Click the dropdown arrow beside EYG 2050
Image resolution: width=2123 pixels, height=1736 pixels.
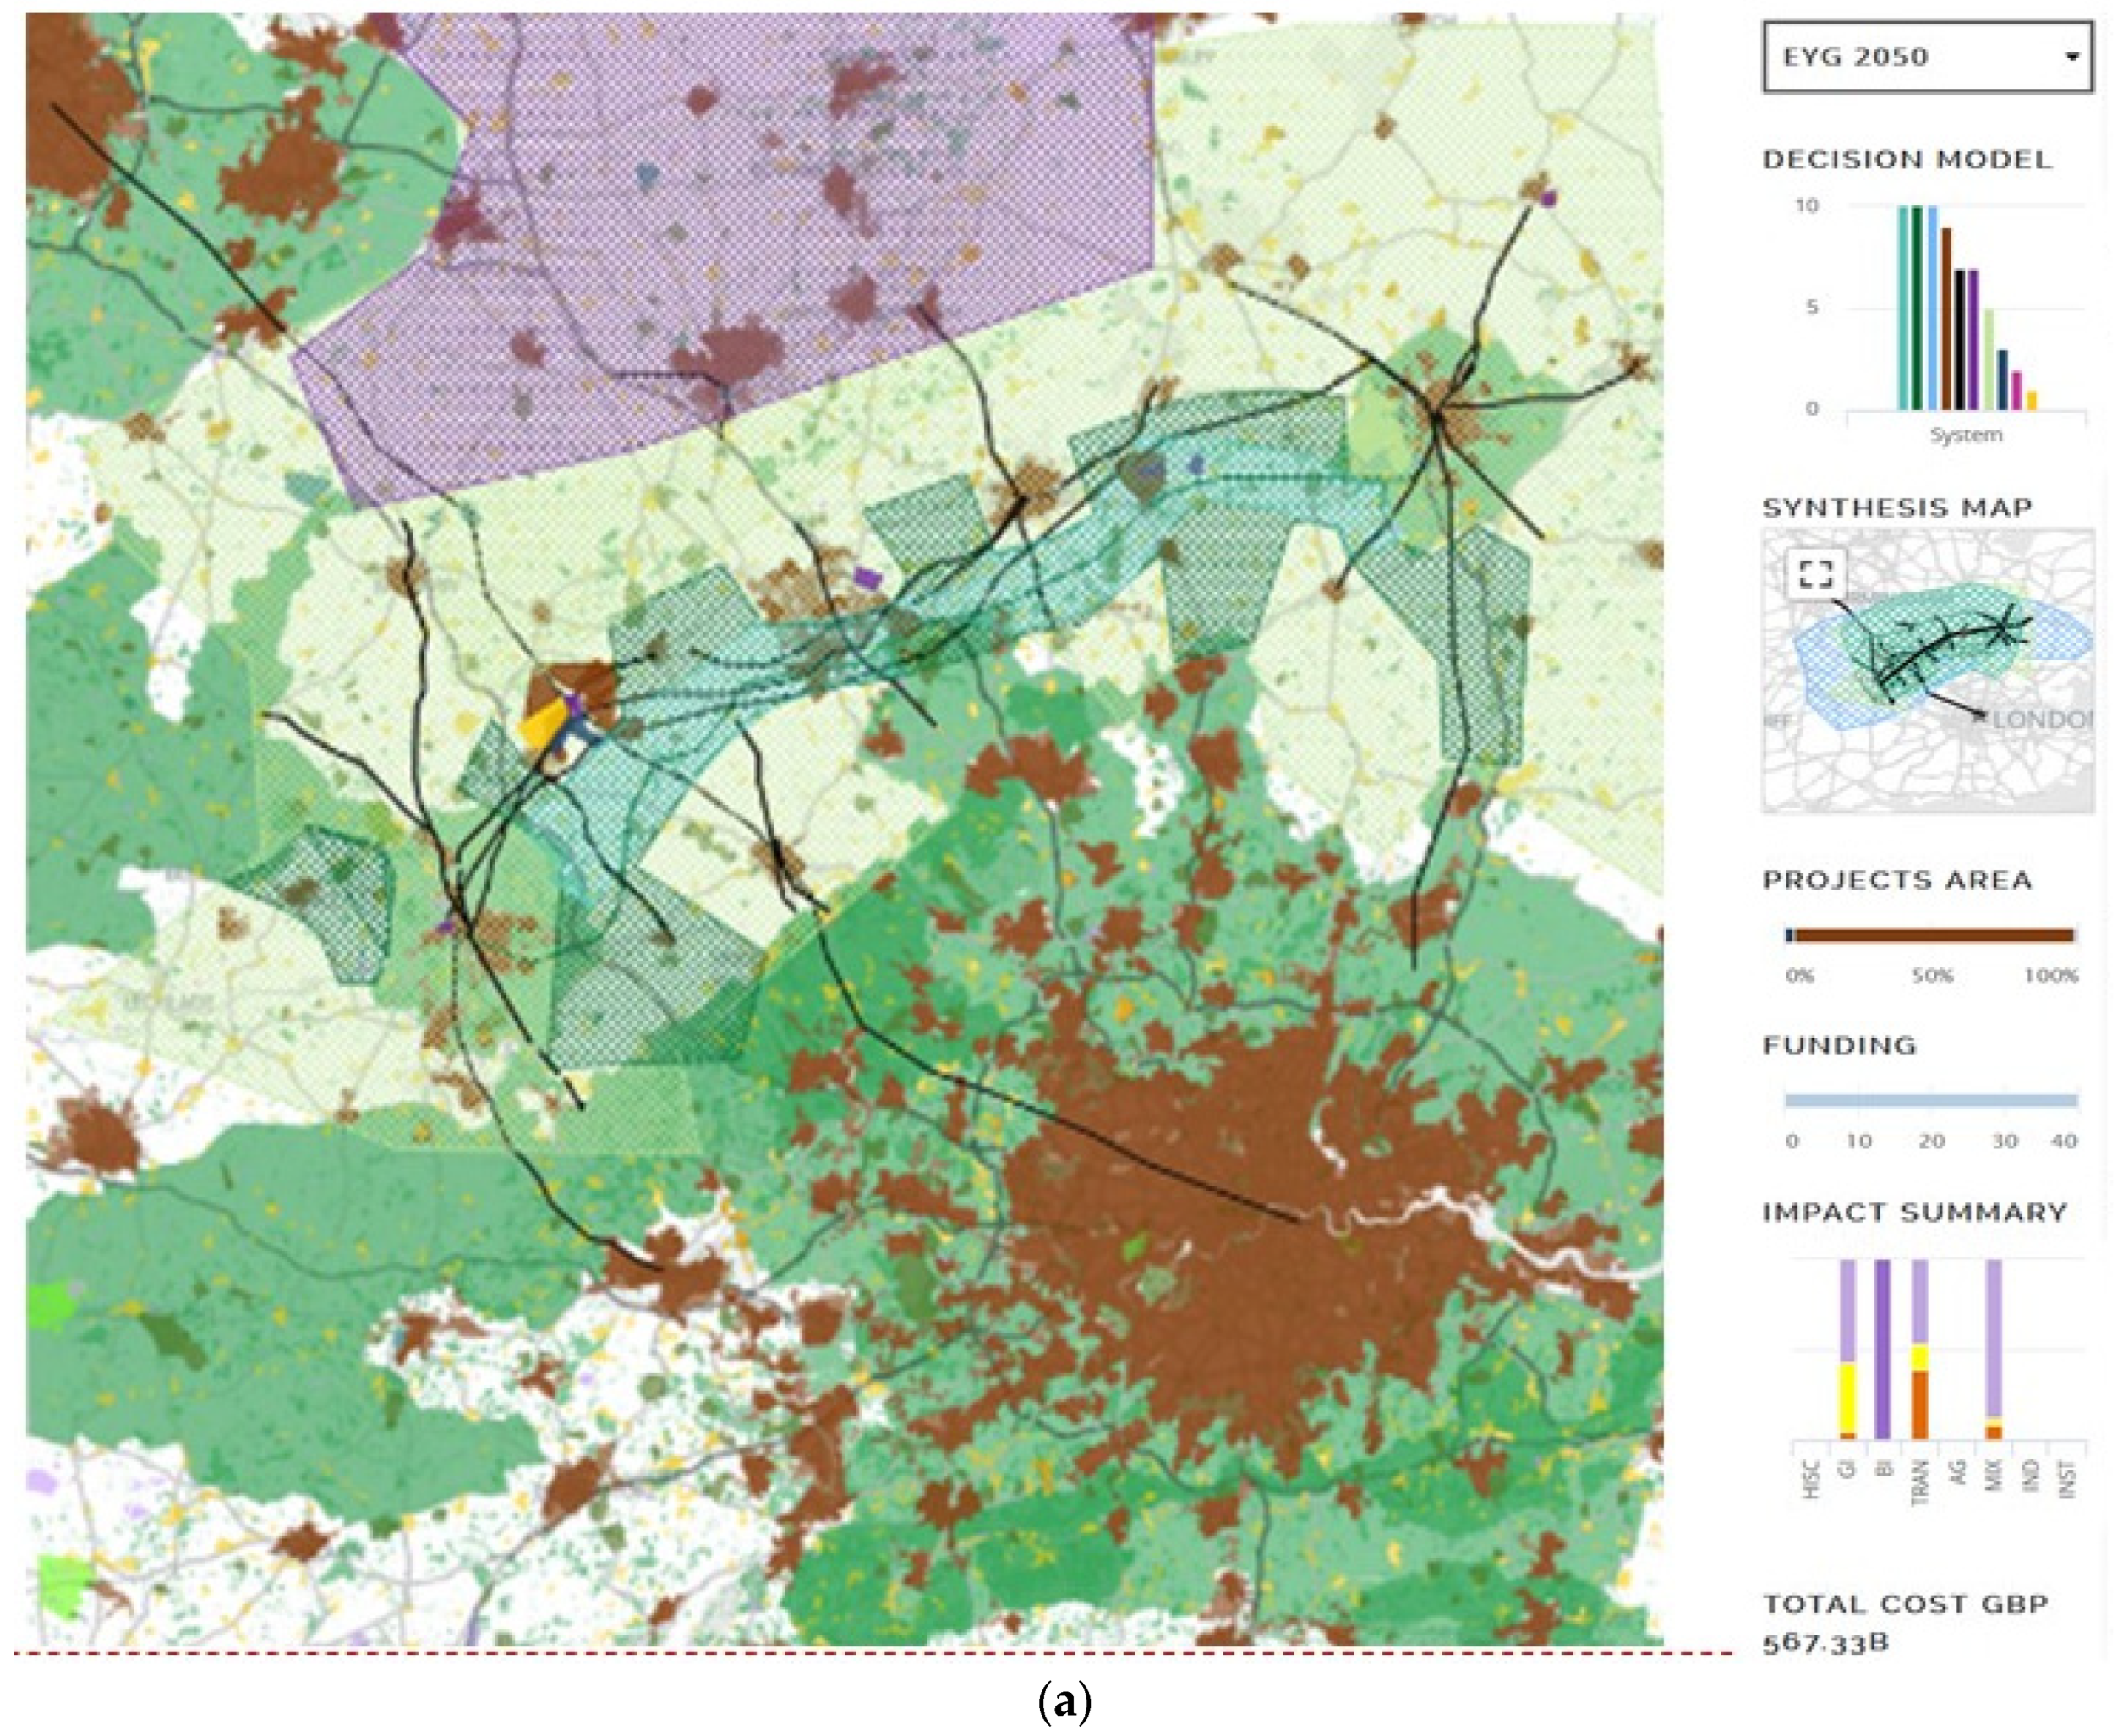pos(2072,57)
